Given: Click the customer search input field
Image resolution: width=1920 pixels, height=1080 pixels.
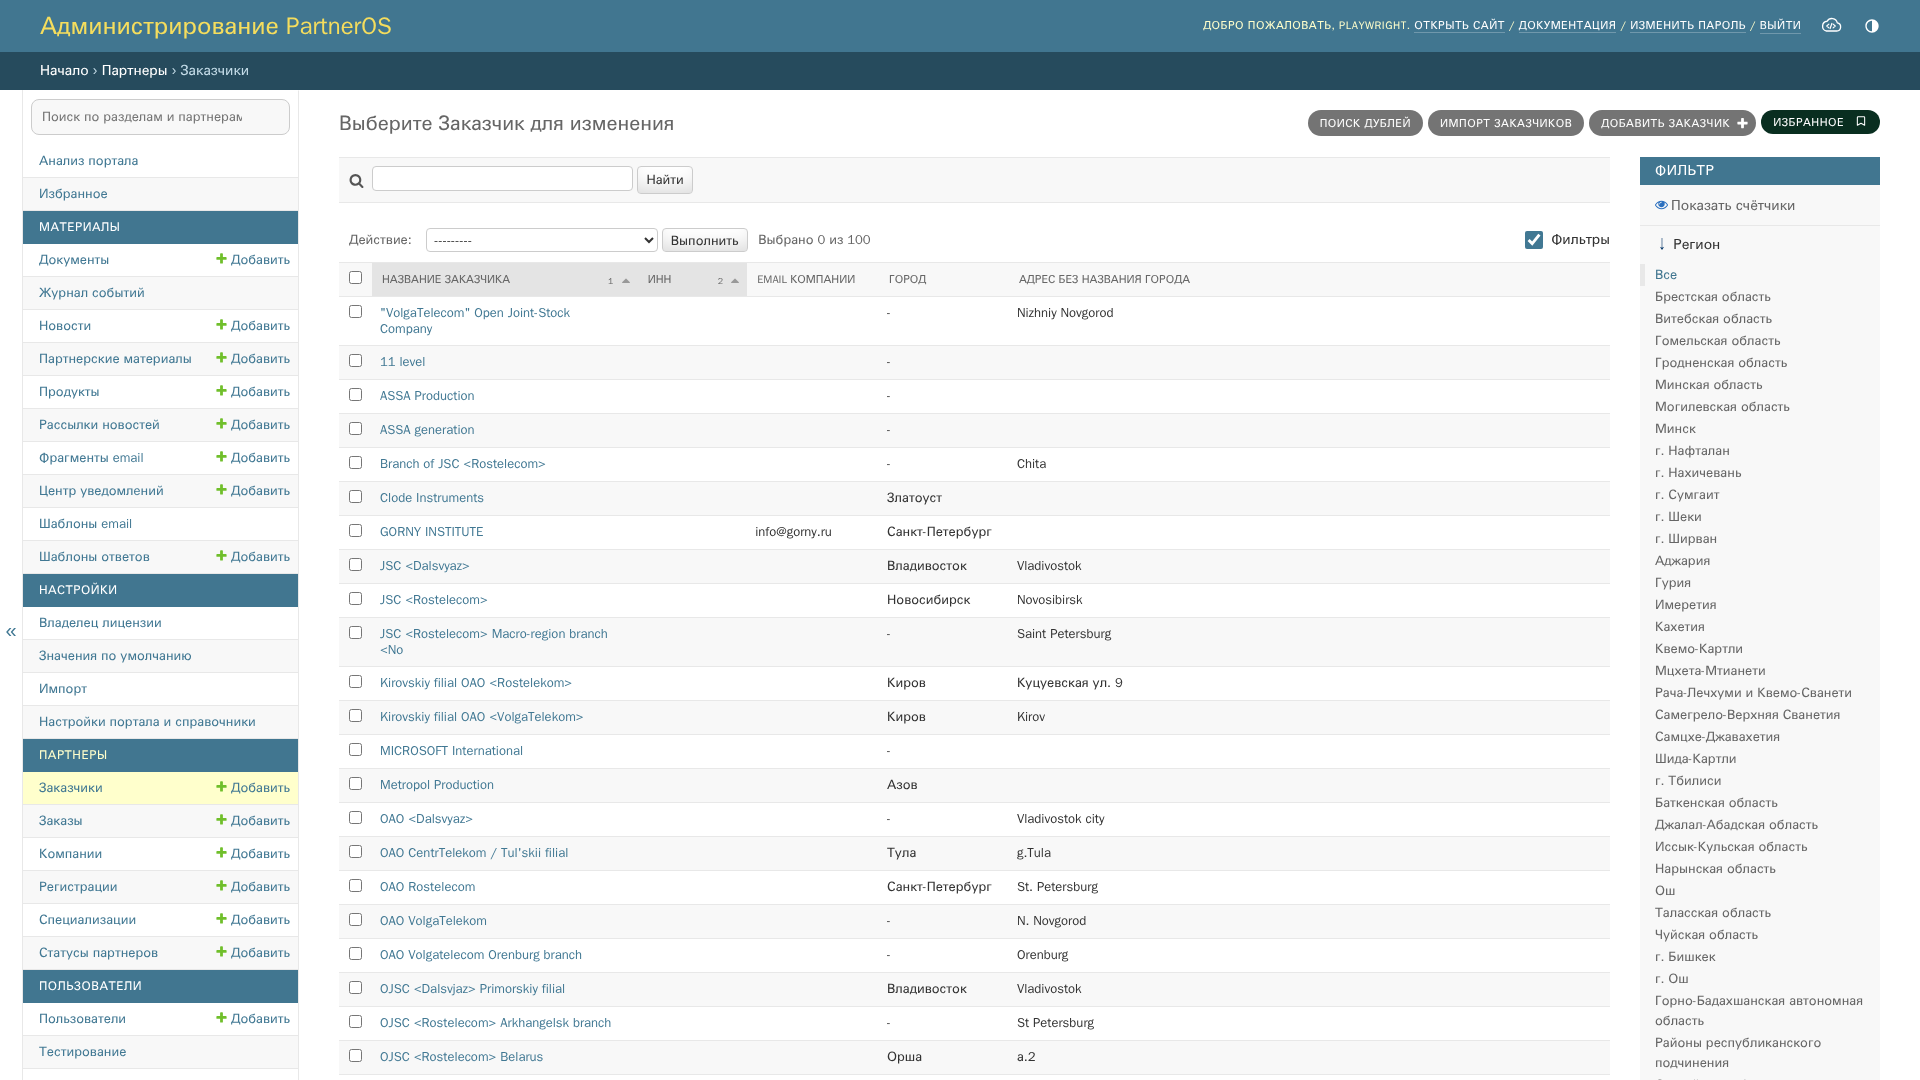Looking at the screenshot, I should tap(502, 179).
